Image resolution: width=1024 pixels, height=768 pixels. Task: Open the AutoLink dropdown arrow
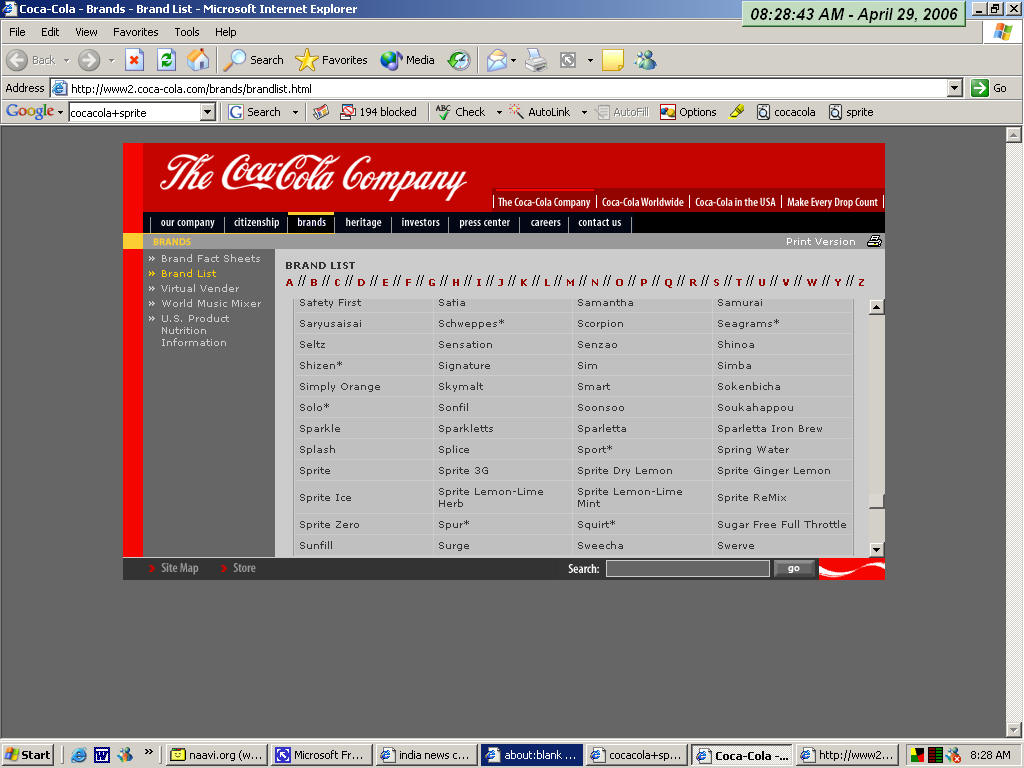pos(584,112)
